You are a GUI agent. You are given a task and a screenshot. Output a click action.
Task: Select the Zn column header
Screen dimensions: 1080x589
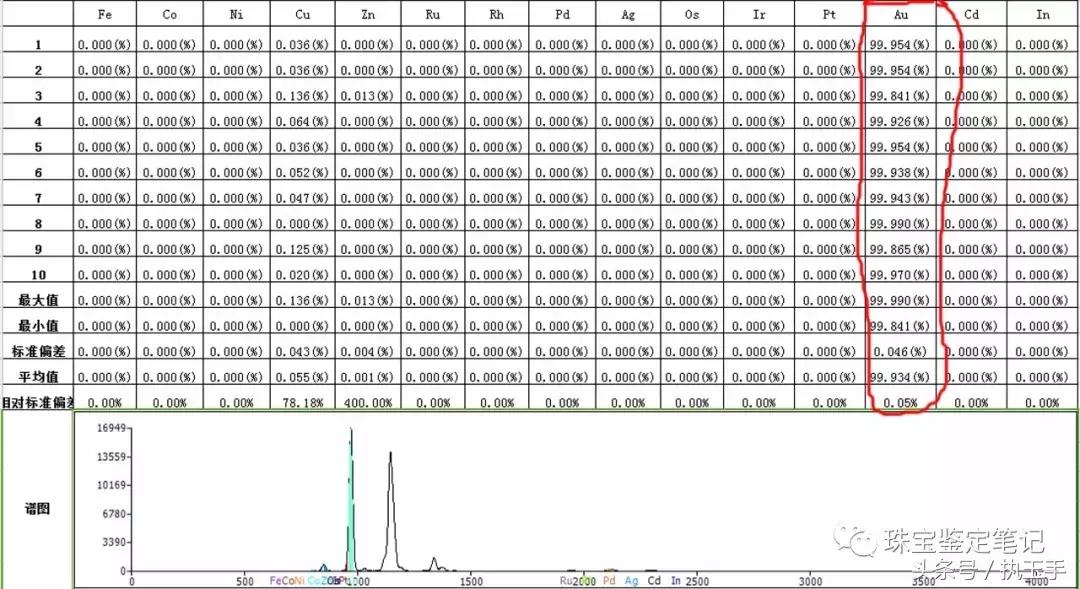coord(368,14)
